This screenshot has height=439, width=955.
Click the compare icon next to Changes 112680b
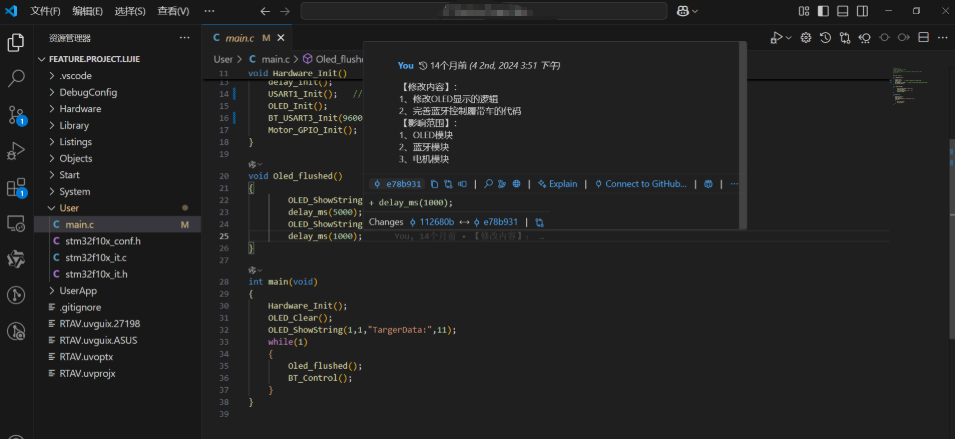(539, 222)
